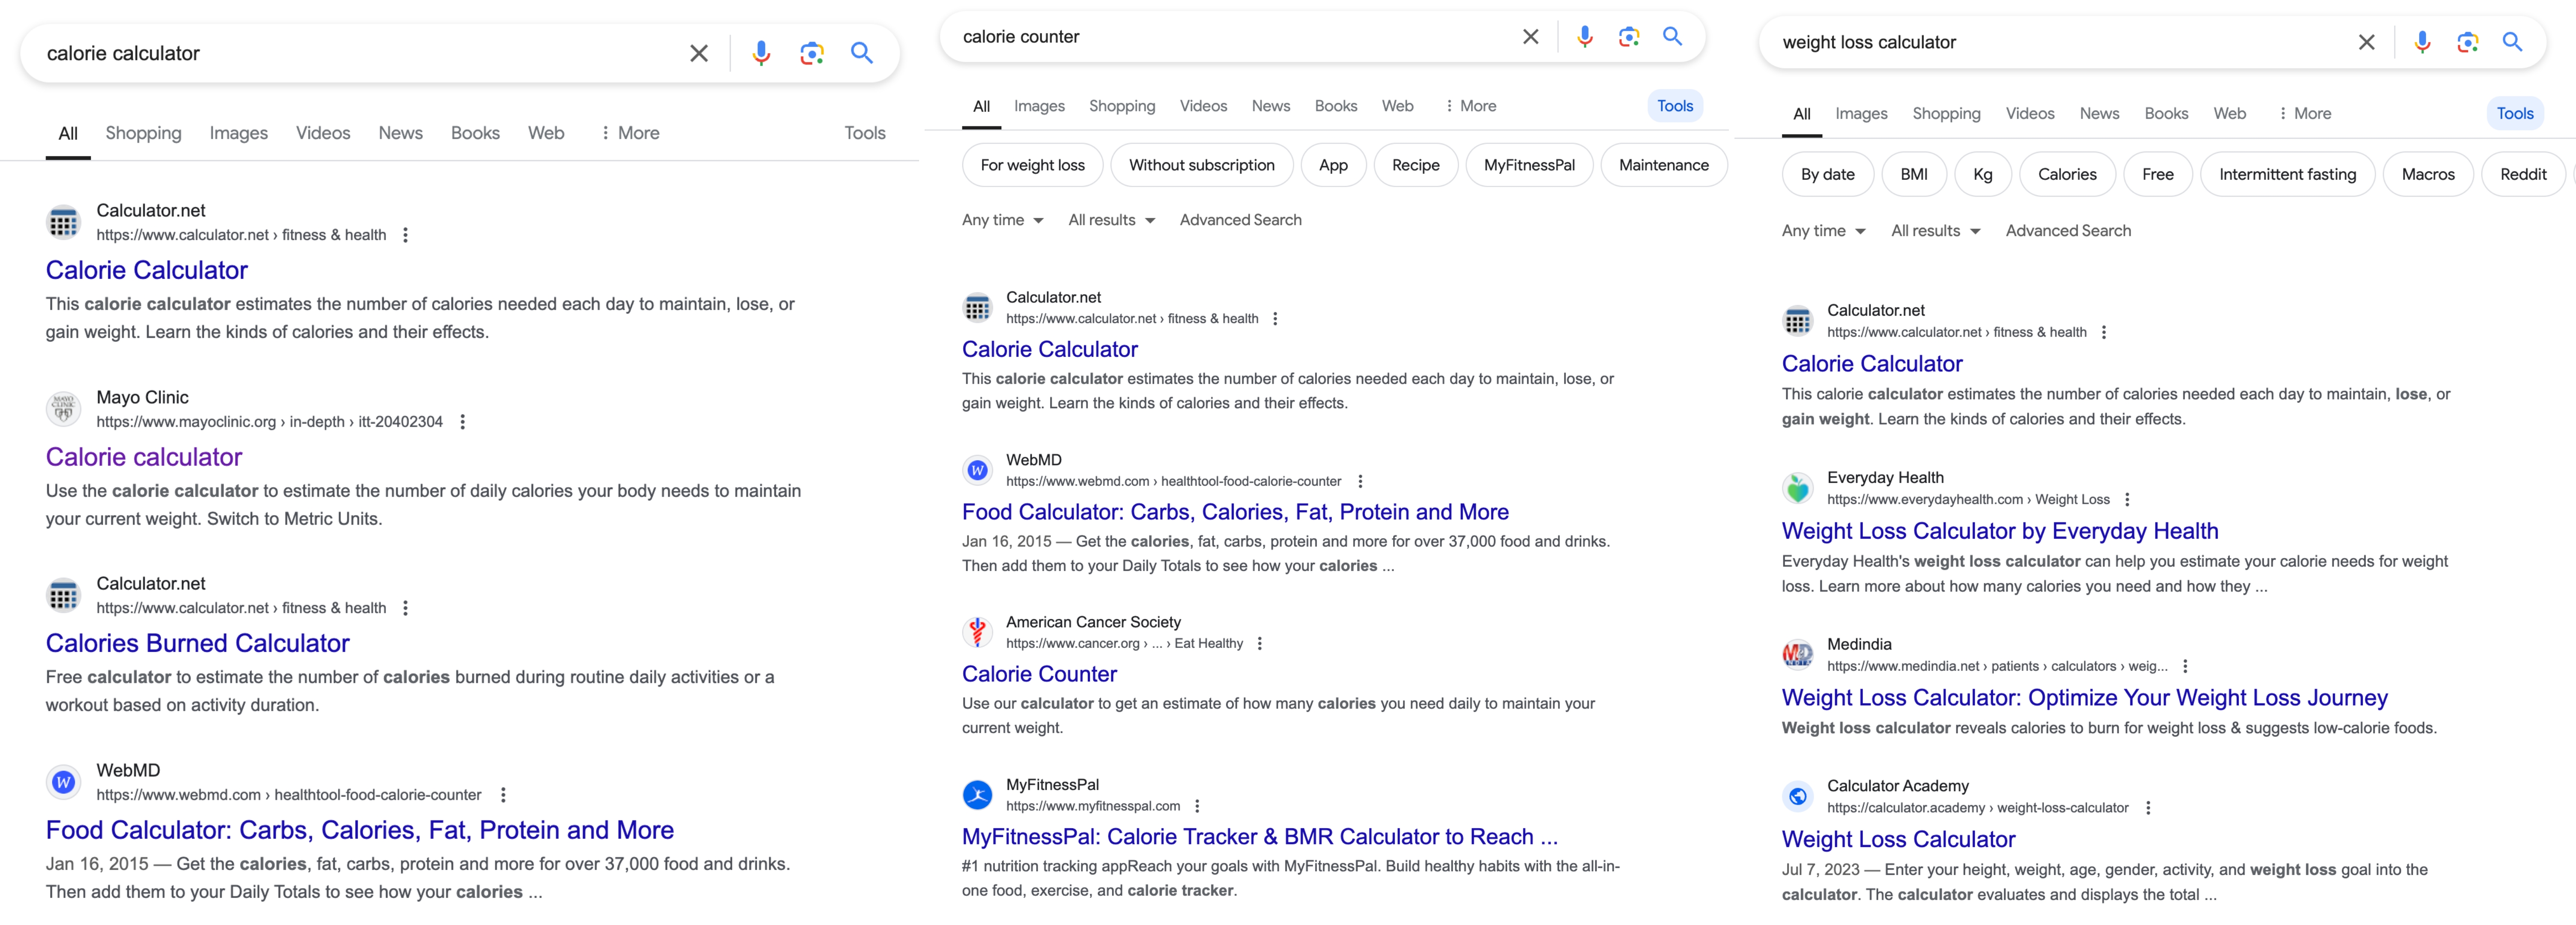This screenshot has width=2576, height=925.
Task: Clear the 'calorie calculator' search text
Action: pos(699,53)
